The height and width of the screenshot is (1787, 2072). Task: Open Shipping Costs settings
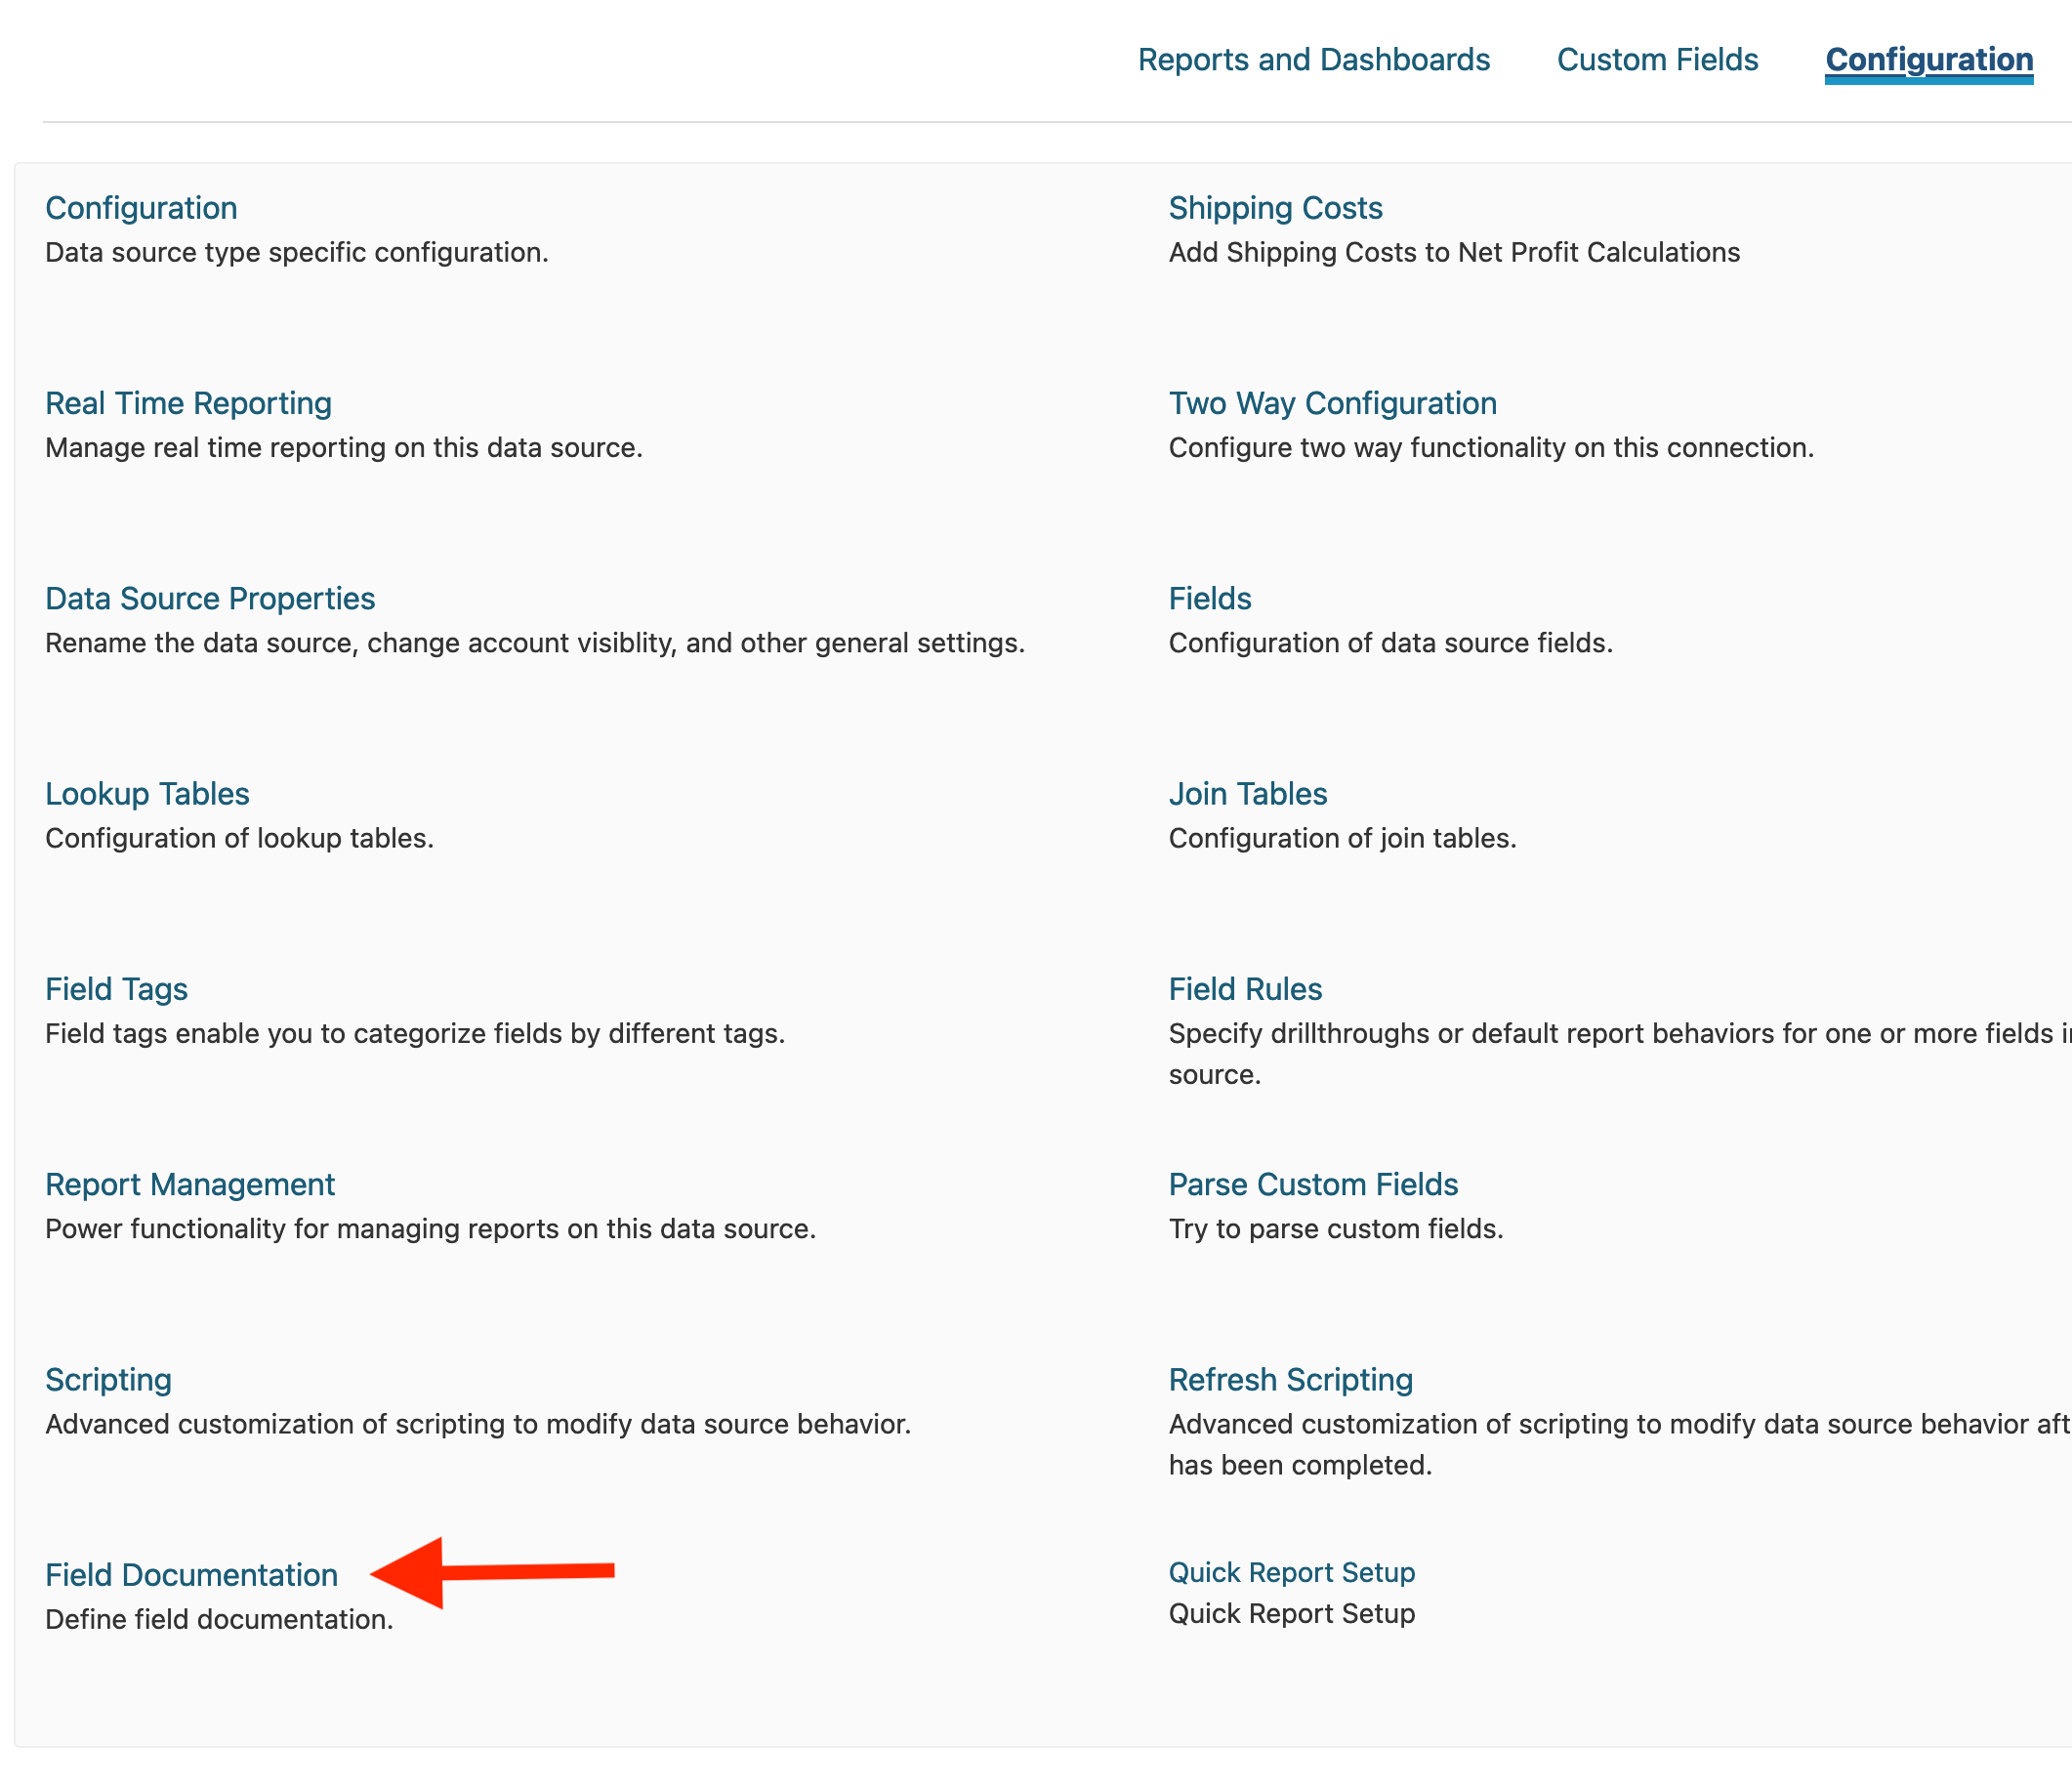(1275, 208)
